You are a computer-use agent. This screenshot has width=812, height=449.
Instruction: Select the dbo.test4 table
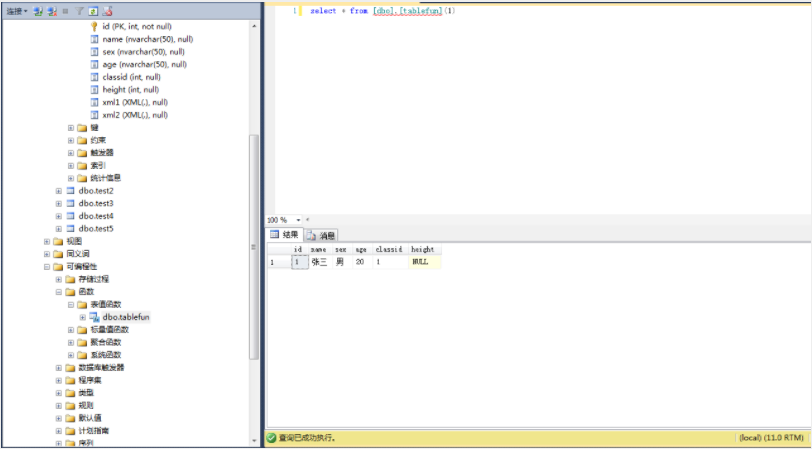pyautogui.click(x=96, y=216)
